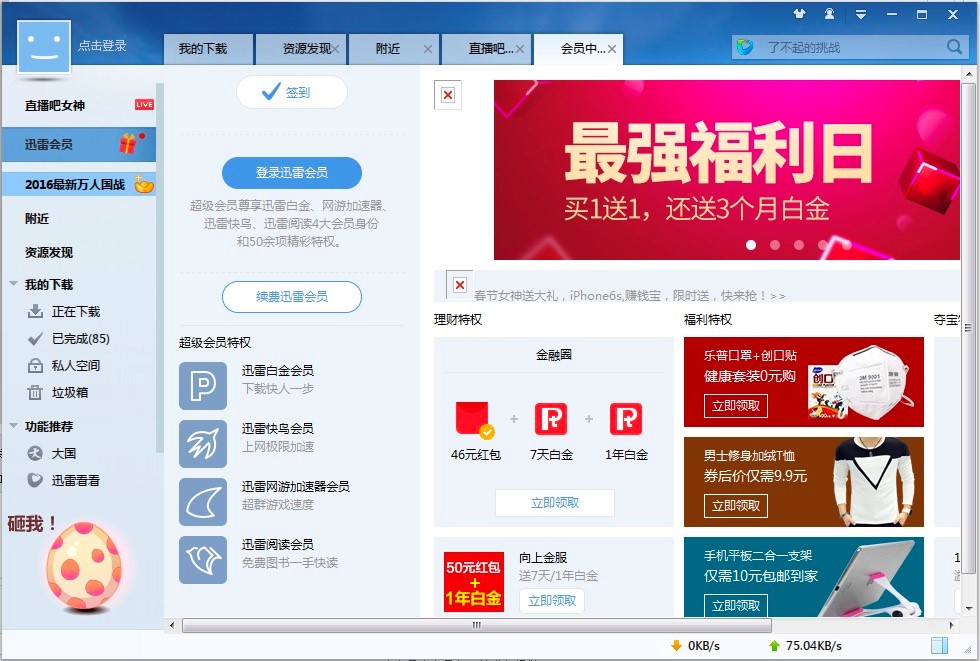This screenshot has width=980, height=661.
Task: Open 2016最新万人国战 sidebar item
Action: [x=79, y=184]
